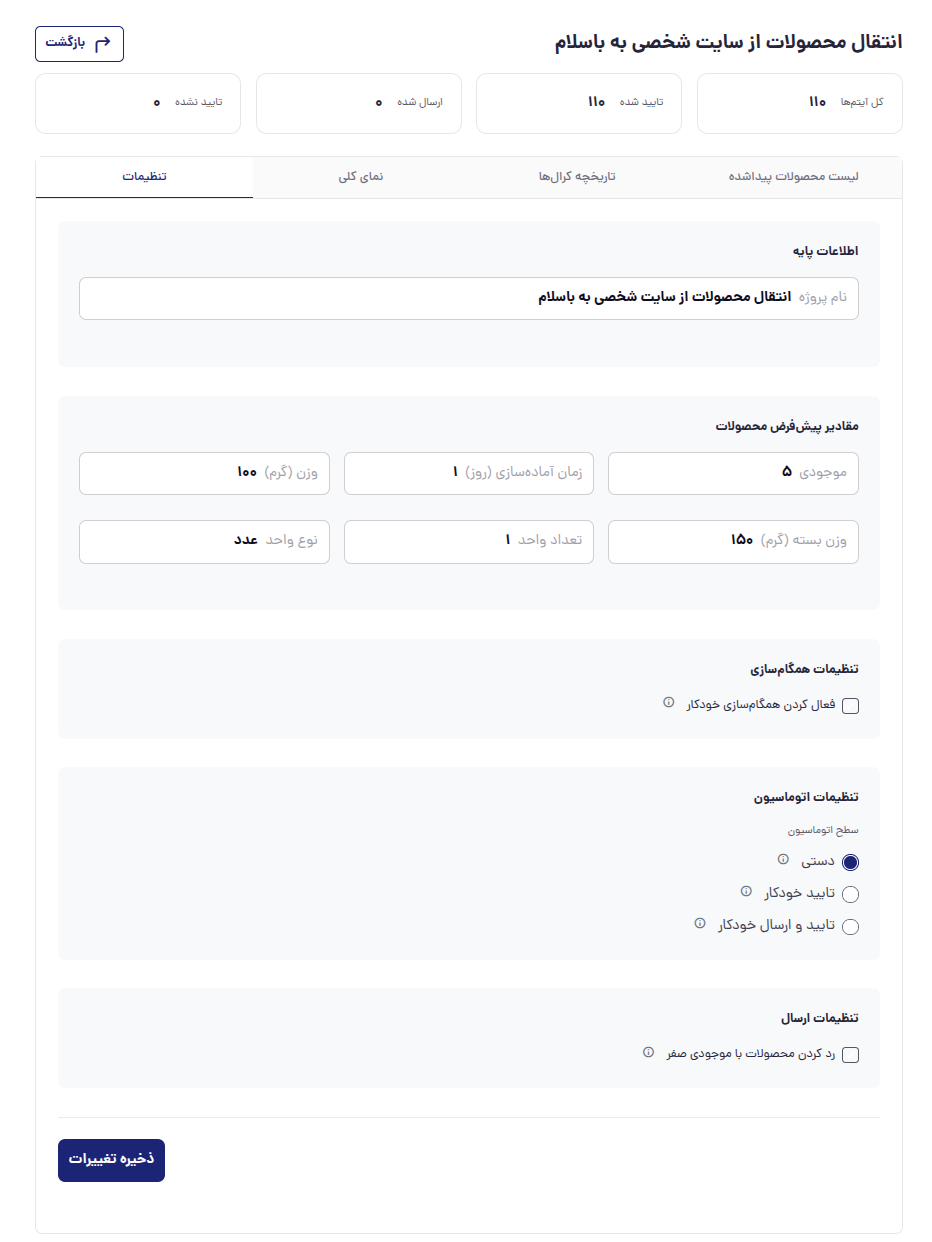
Task: Choose تایید و ارسال خودکار radio option
Action: (850, 926)
